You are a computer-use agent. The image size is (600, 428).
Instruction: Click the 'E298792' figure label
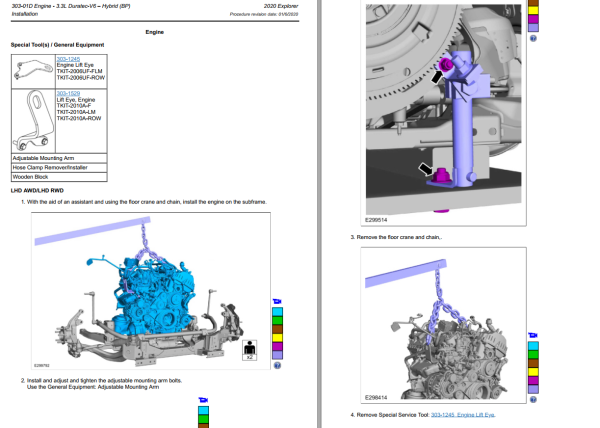point(42,366)
